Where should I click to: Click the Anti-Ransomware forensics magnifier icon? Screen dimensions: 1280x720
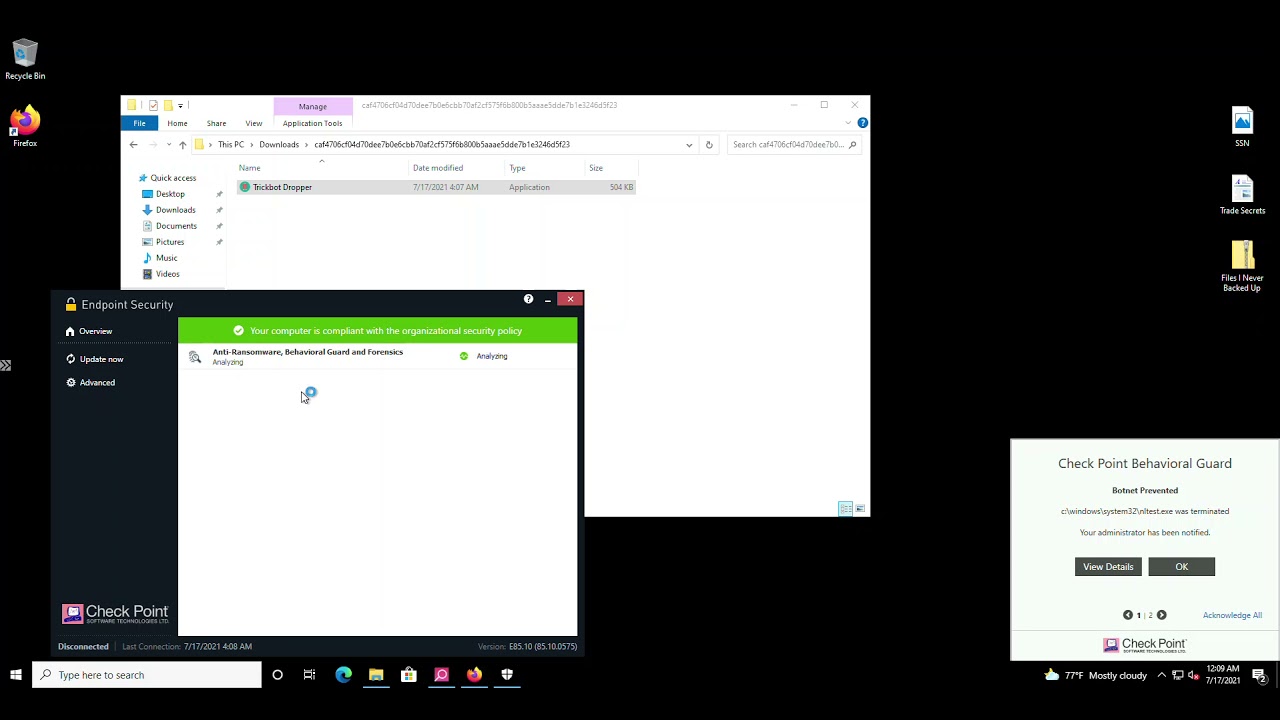195,357
